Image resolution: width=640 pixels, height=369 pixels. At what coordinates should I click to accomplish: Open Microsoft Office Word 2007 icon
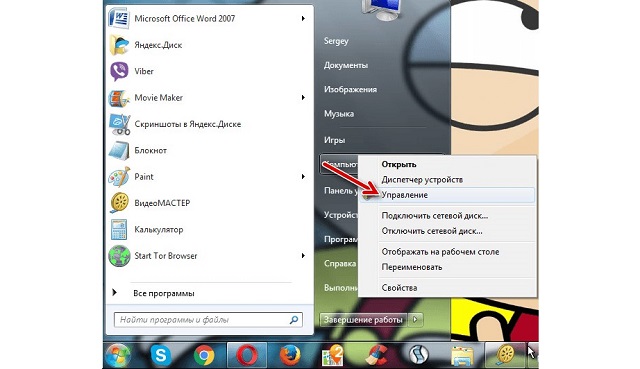tap(119, 18)
